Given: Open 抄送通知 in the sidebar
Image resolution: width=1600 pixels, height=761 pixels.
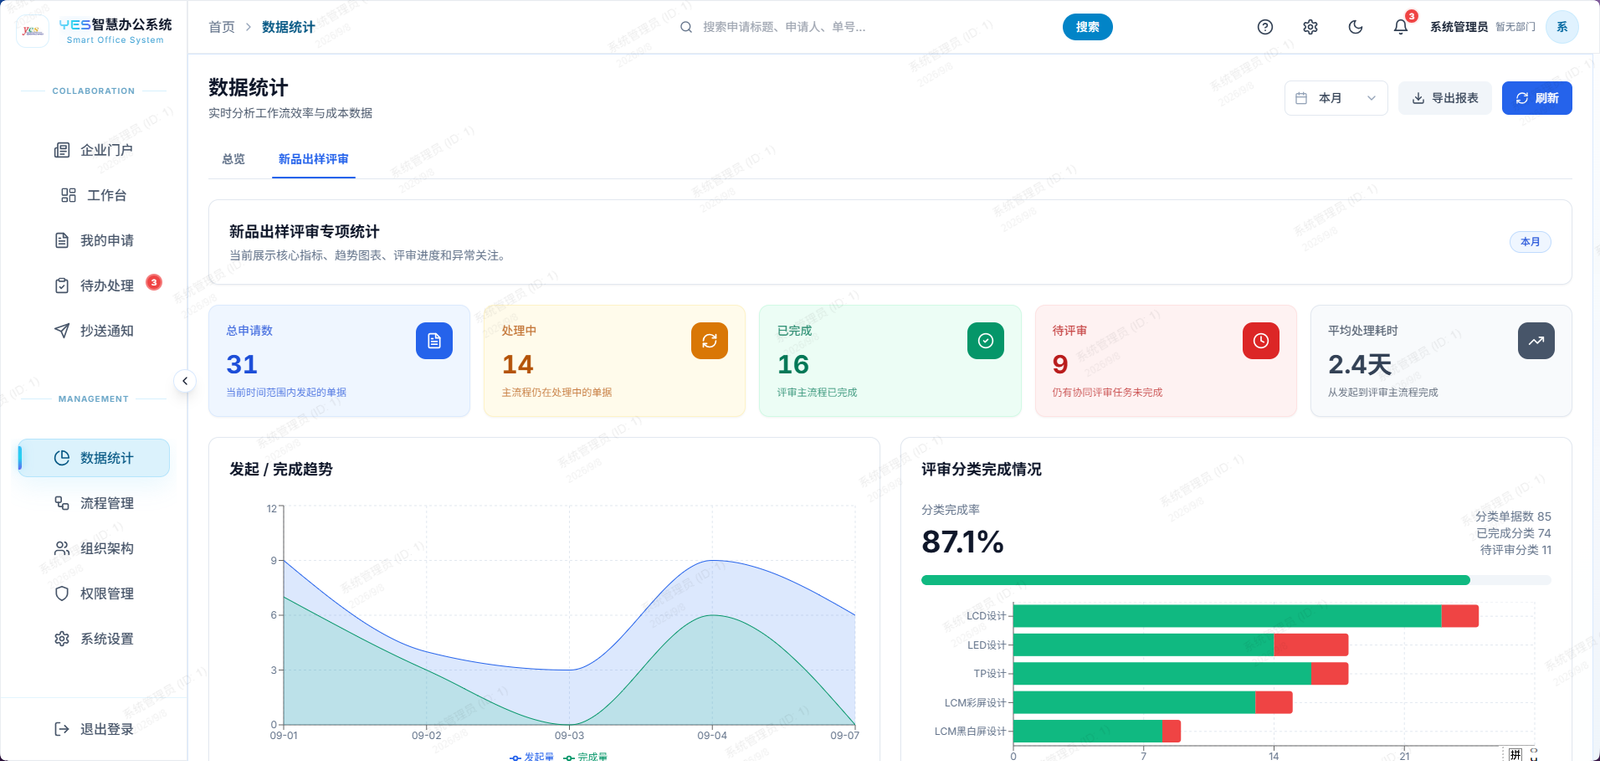Looking at the screenshot, I should [93, 331].
